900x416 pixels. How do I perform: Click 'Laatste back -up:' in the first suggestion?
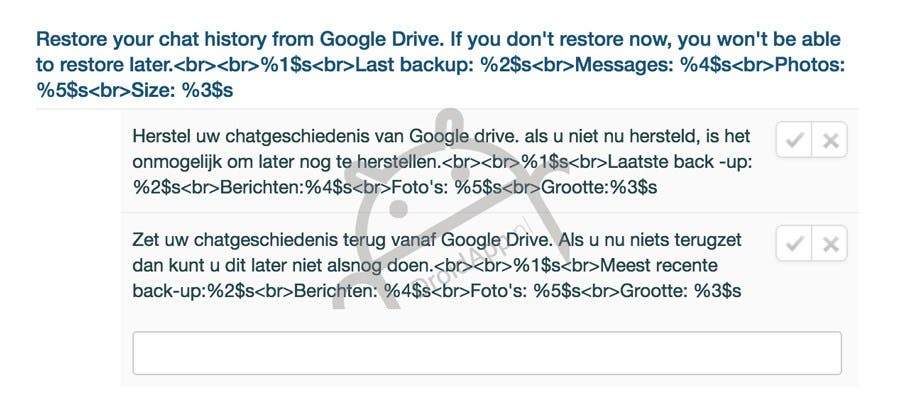(680, 162)
